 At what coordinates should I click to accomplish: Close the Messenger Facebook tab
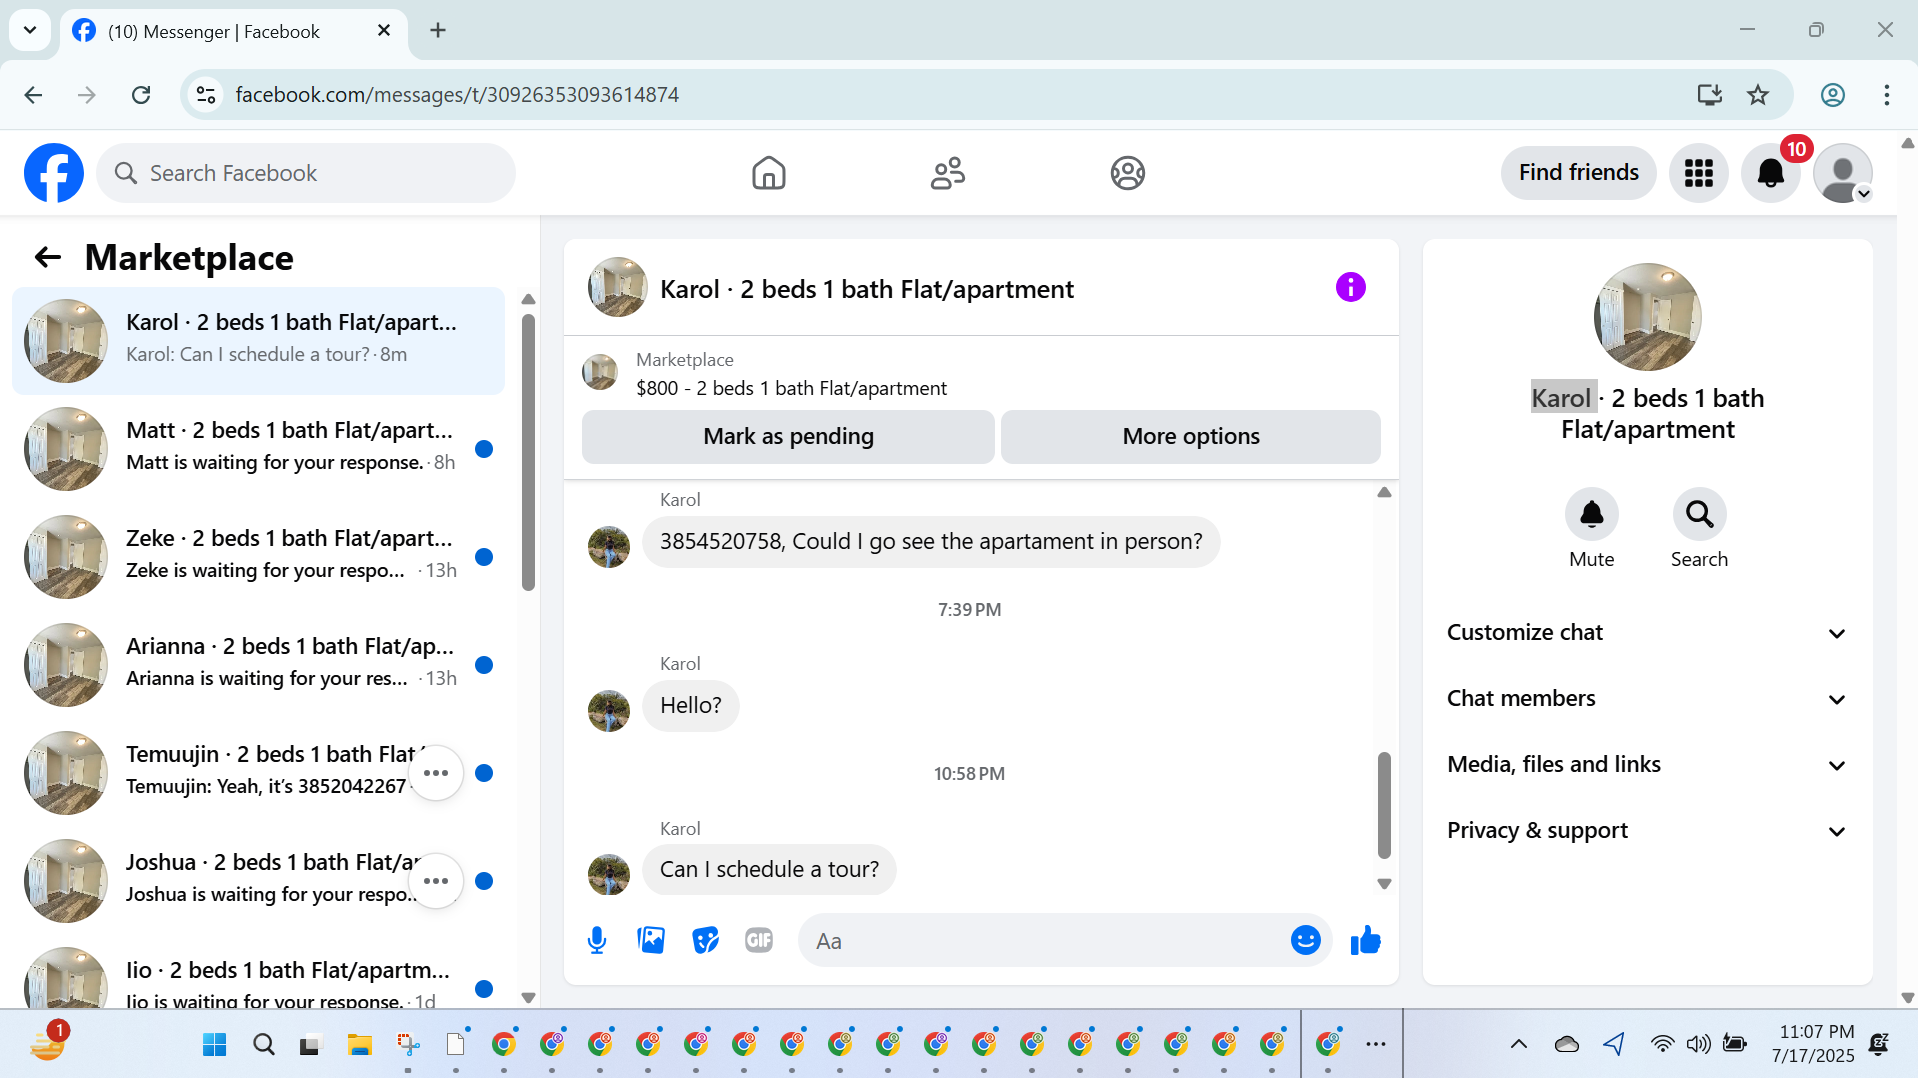pos(383,31)
